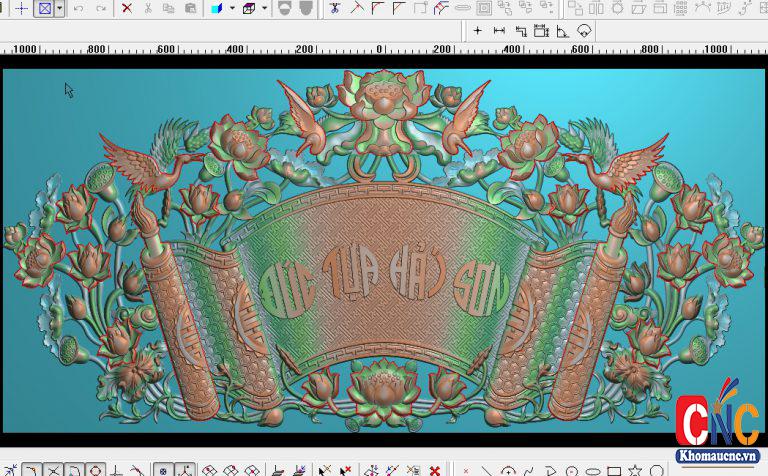Click the Copy icon in toolbar
768x476 pixels.
point(169,8)
